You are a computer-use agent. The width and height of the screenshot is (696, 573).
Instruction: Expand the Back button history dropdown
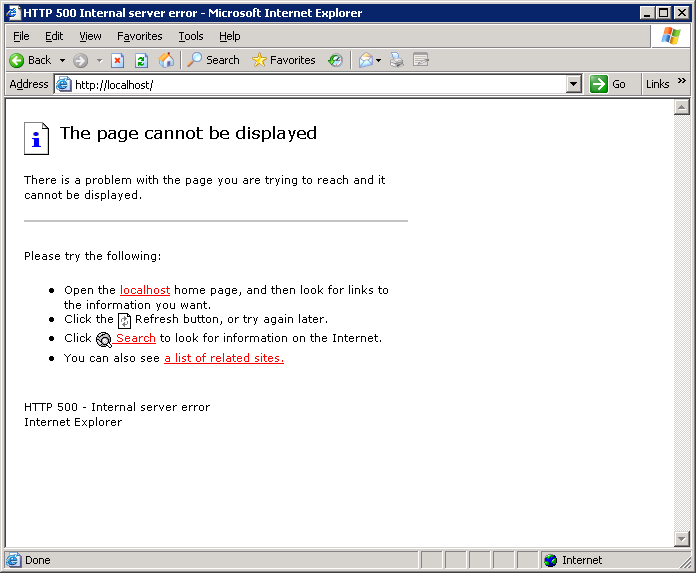62,60
